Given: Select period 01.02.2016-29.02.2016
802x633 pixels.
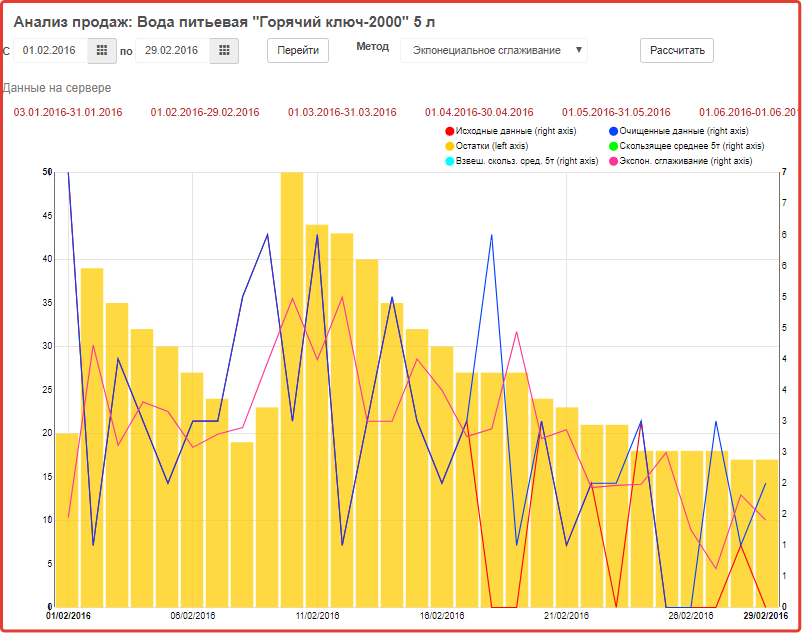Looking at the screenshot, I should 205,112.
